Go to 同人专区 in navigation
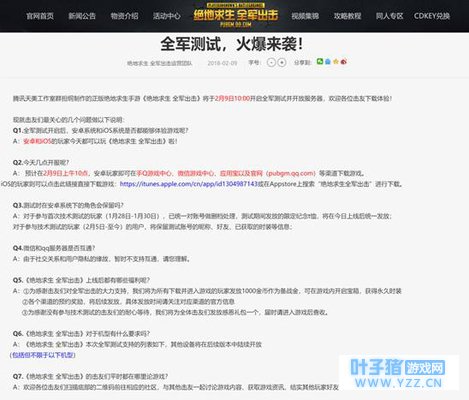Image resolution: width=469 pixels, height=400 pixels. 390,16
